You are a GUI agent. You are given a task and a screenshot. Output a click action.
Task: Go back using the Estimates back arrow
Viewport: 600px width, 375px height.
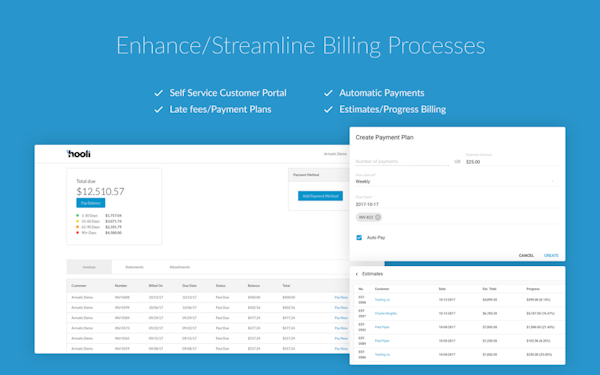coord(357,274)
